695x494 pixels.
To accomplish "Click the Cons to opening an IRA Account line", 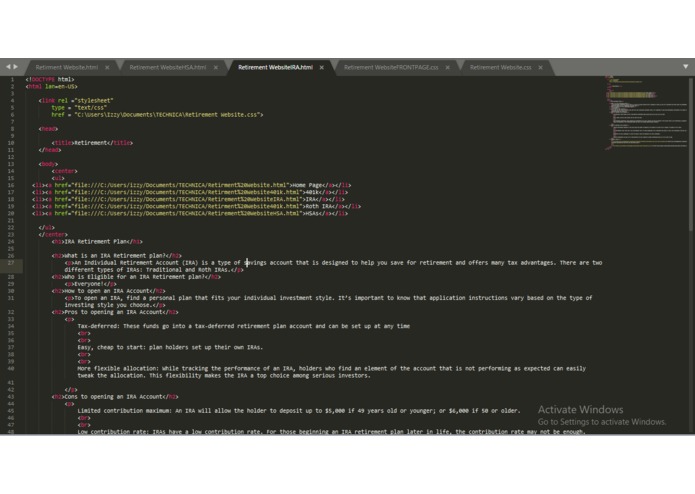I will 115,397.
